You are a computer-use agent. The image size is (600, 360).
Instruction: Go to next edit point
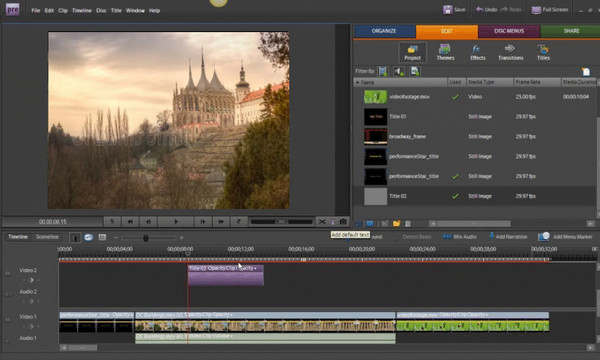(x=239, y=222)
